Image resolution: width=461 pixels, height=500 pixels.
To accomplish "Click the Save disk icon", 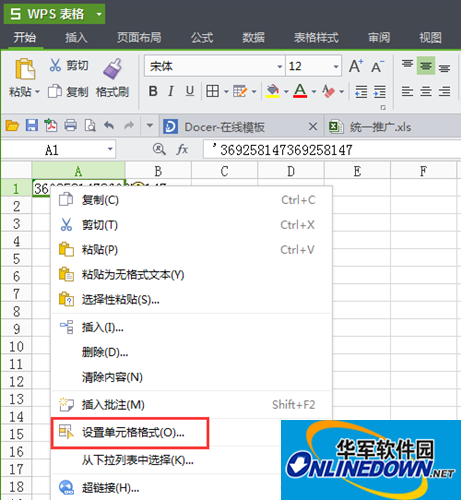I will click(x=32, y=126).
